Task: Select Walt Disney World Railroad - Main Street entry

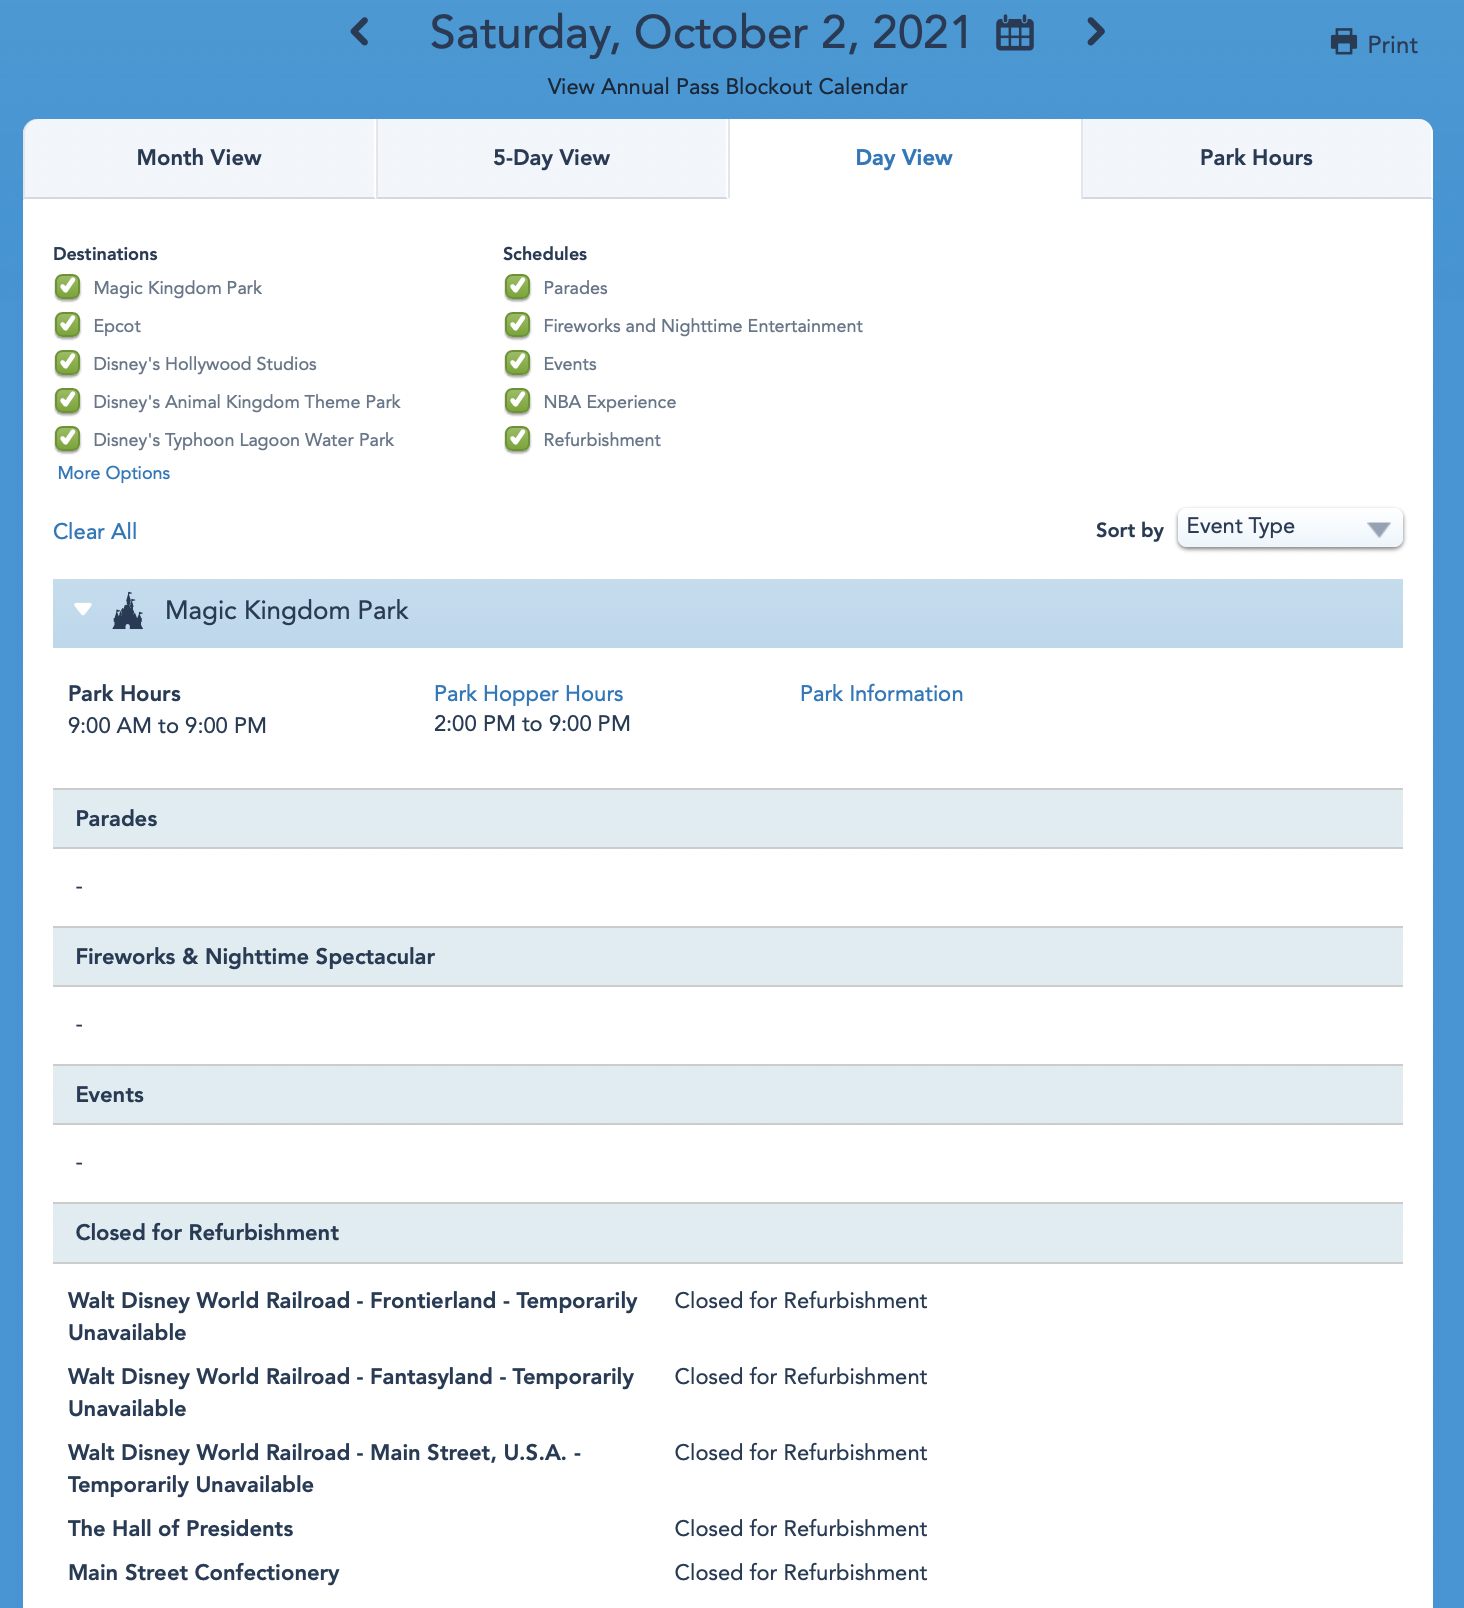Action: coord(325,1469)
